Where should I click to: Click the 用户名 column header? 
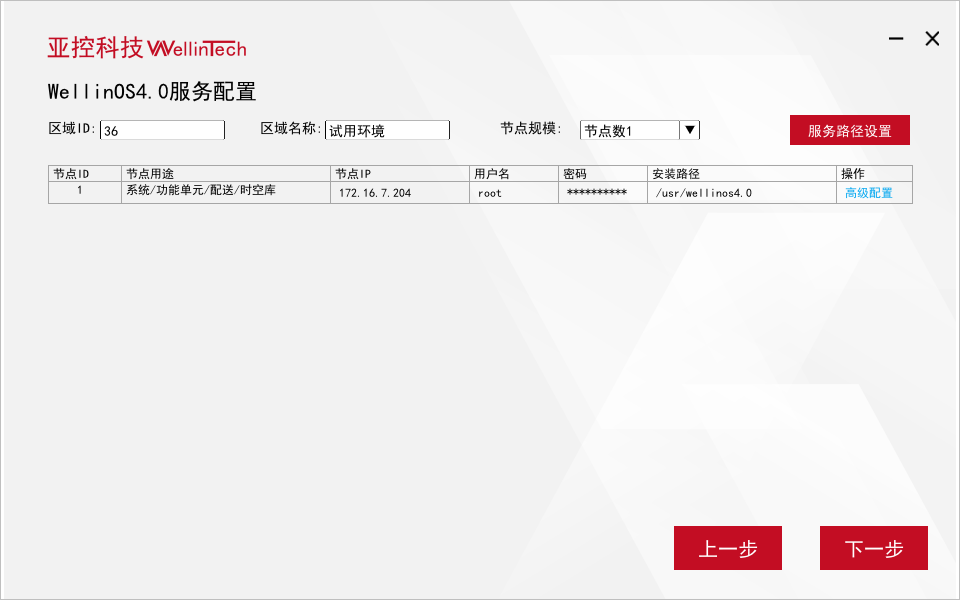(514, 174)
